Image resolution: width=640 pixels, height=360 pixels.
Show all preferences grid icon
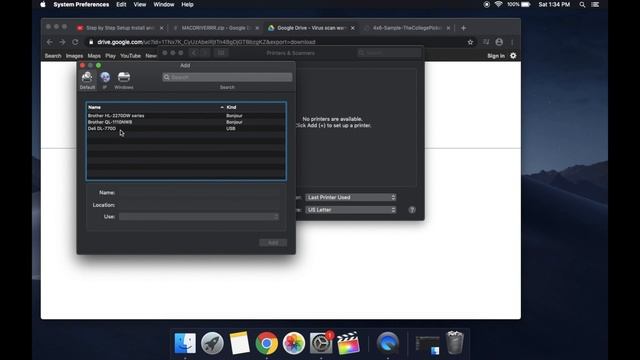(221, 53)
